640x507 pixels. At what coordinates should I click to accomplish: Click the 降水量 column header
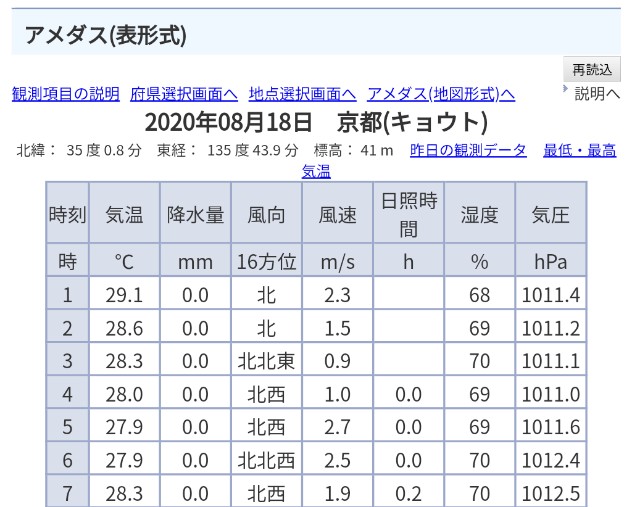point(196,213)
